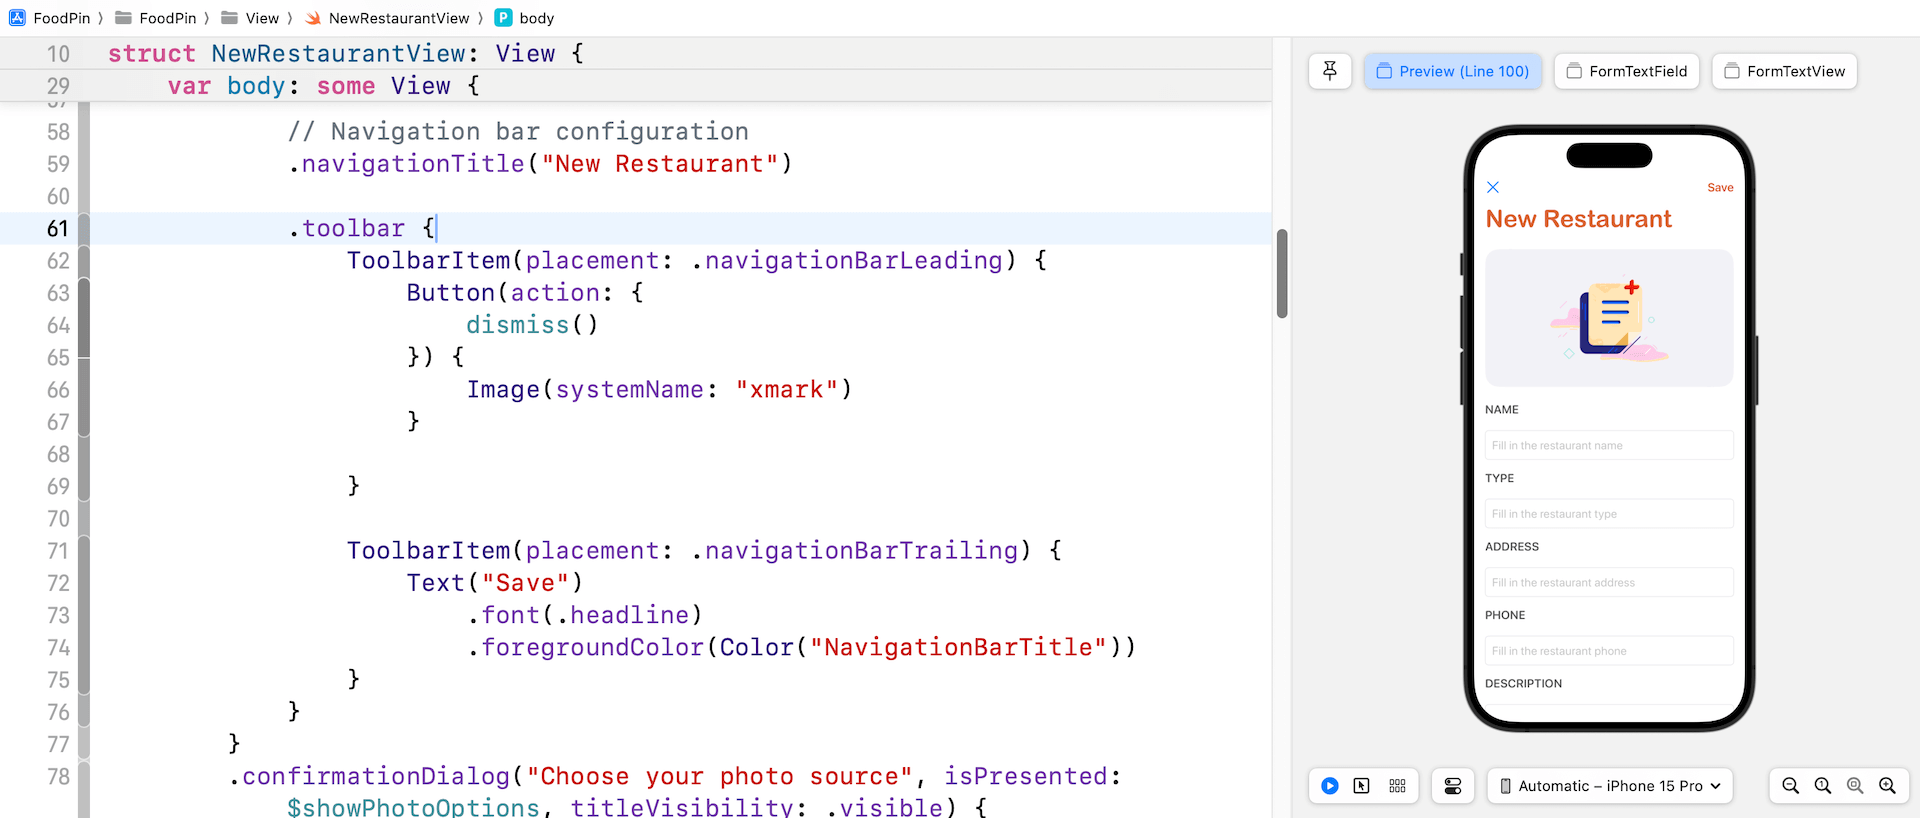Click the NewRestaurantView breadcrumb item
This screenshot has height=818, width=1920.
click(398, 18)
